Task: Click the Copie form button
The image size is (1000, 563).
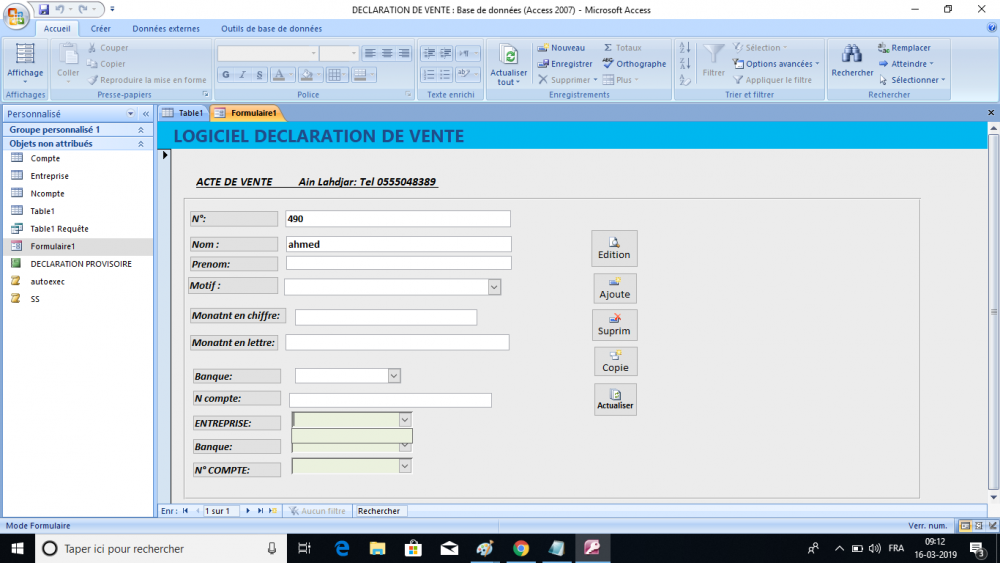Action: (615, 362)
